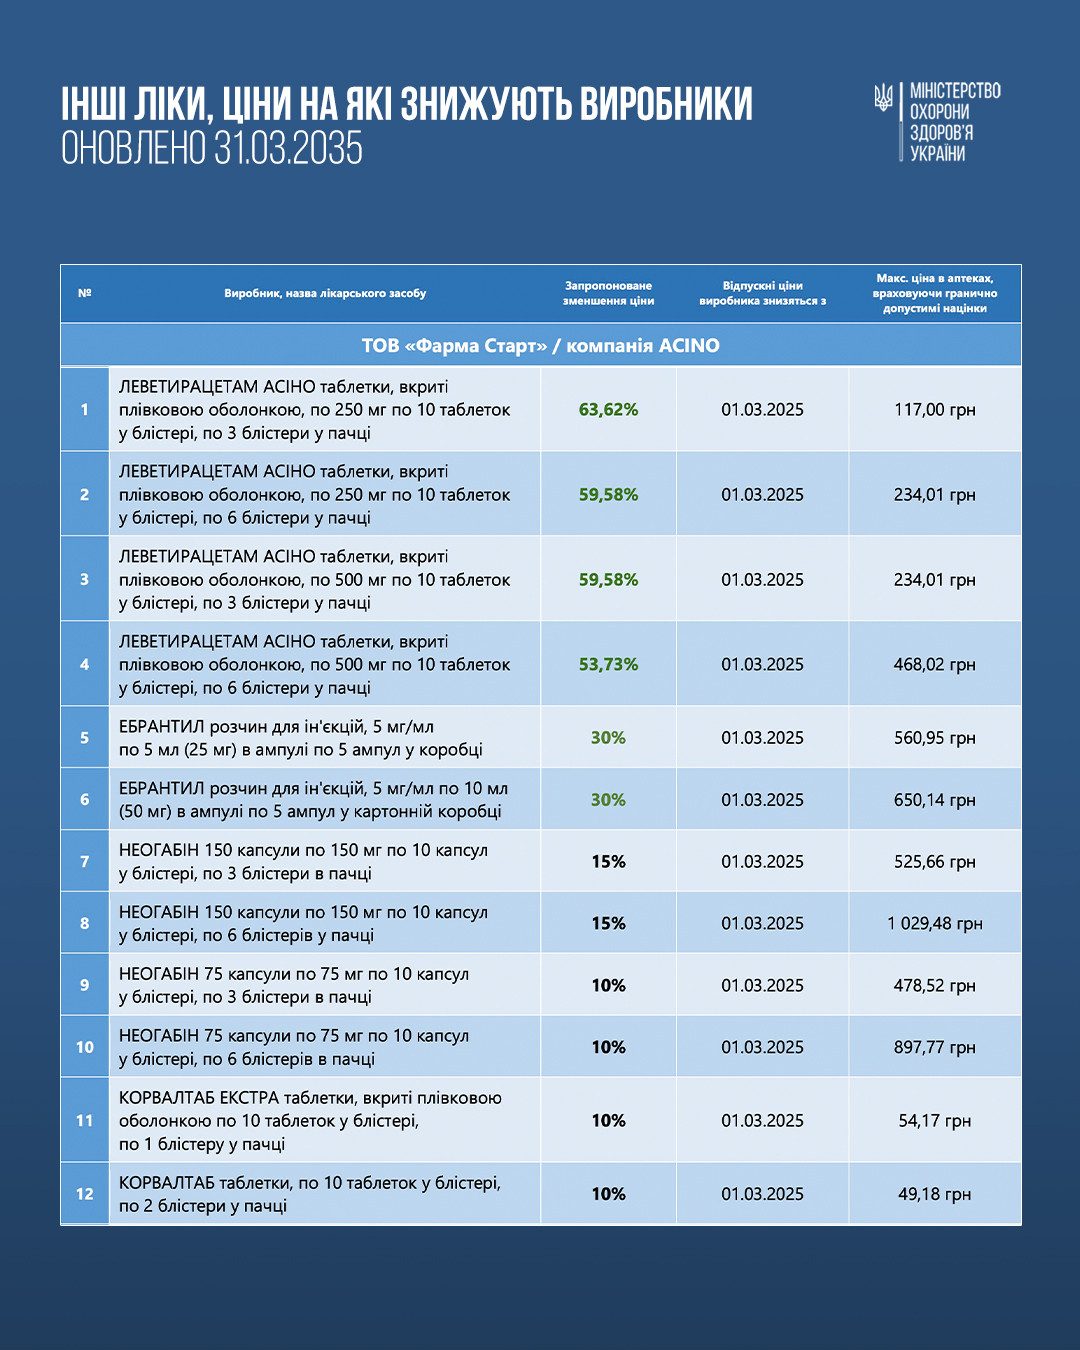Select the "650,14 грн" price cell
This screenshot has height=1350, width=1080.
point(935,799)
